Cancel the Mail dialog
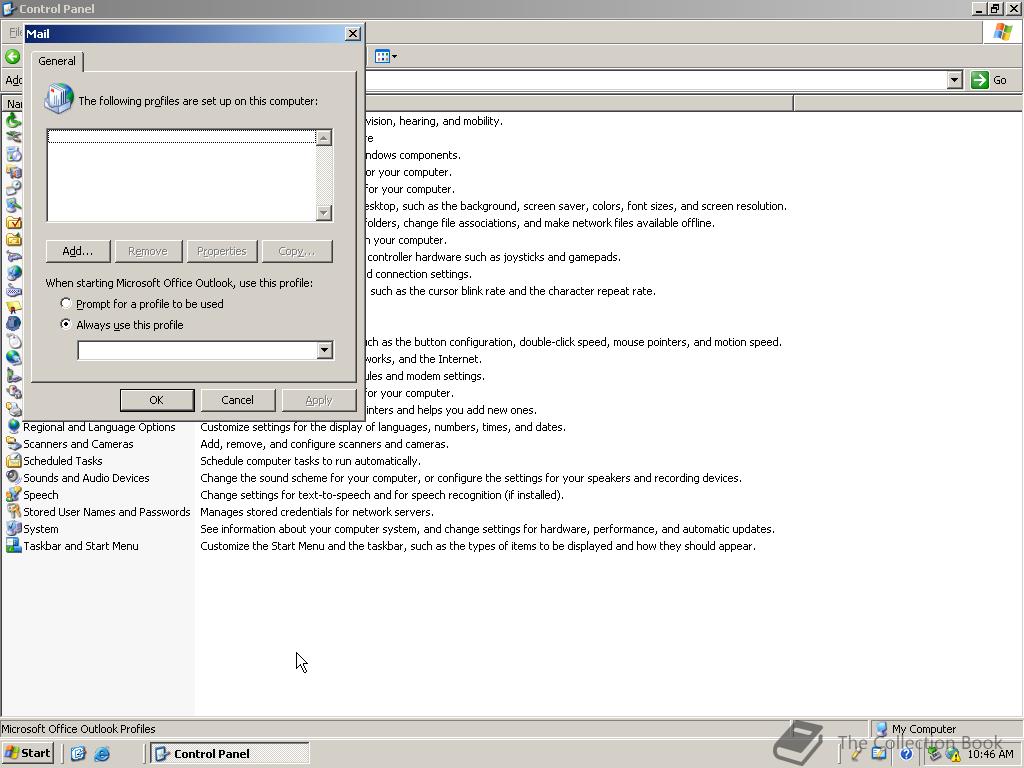Viewport: 1024px width, 768px height. (x=237, y=400)
